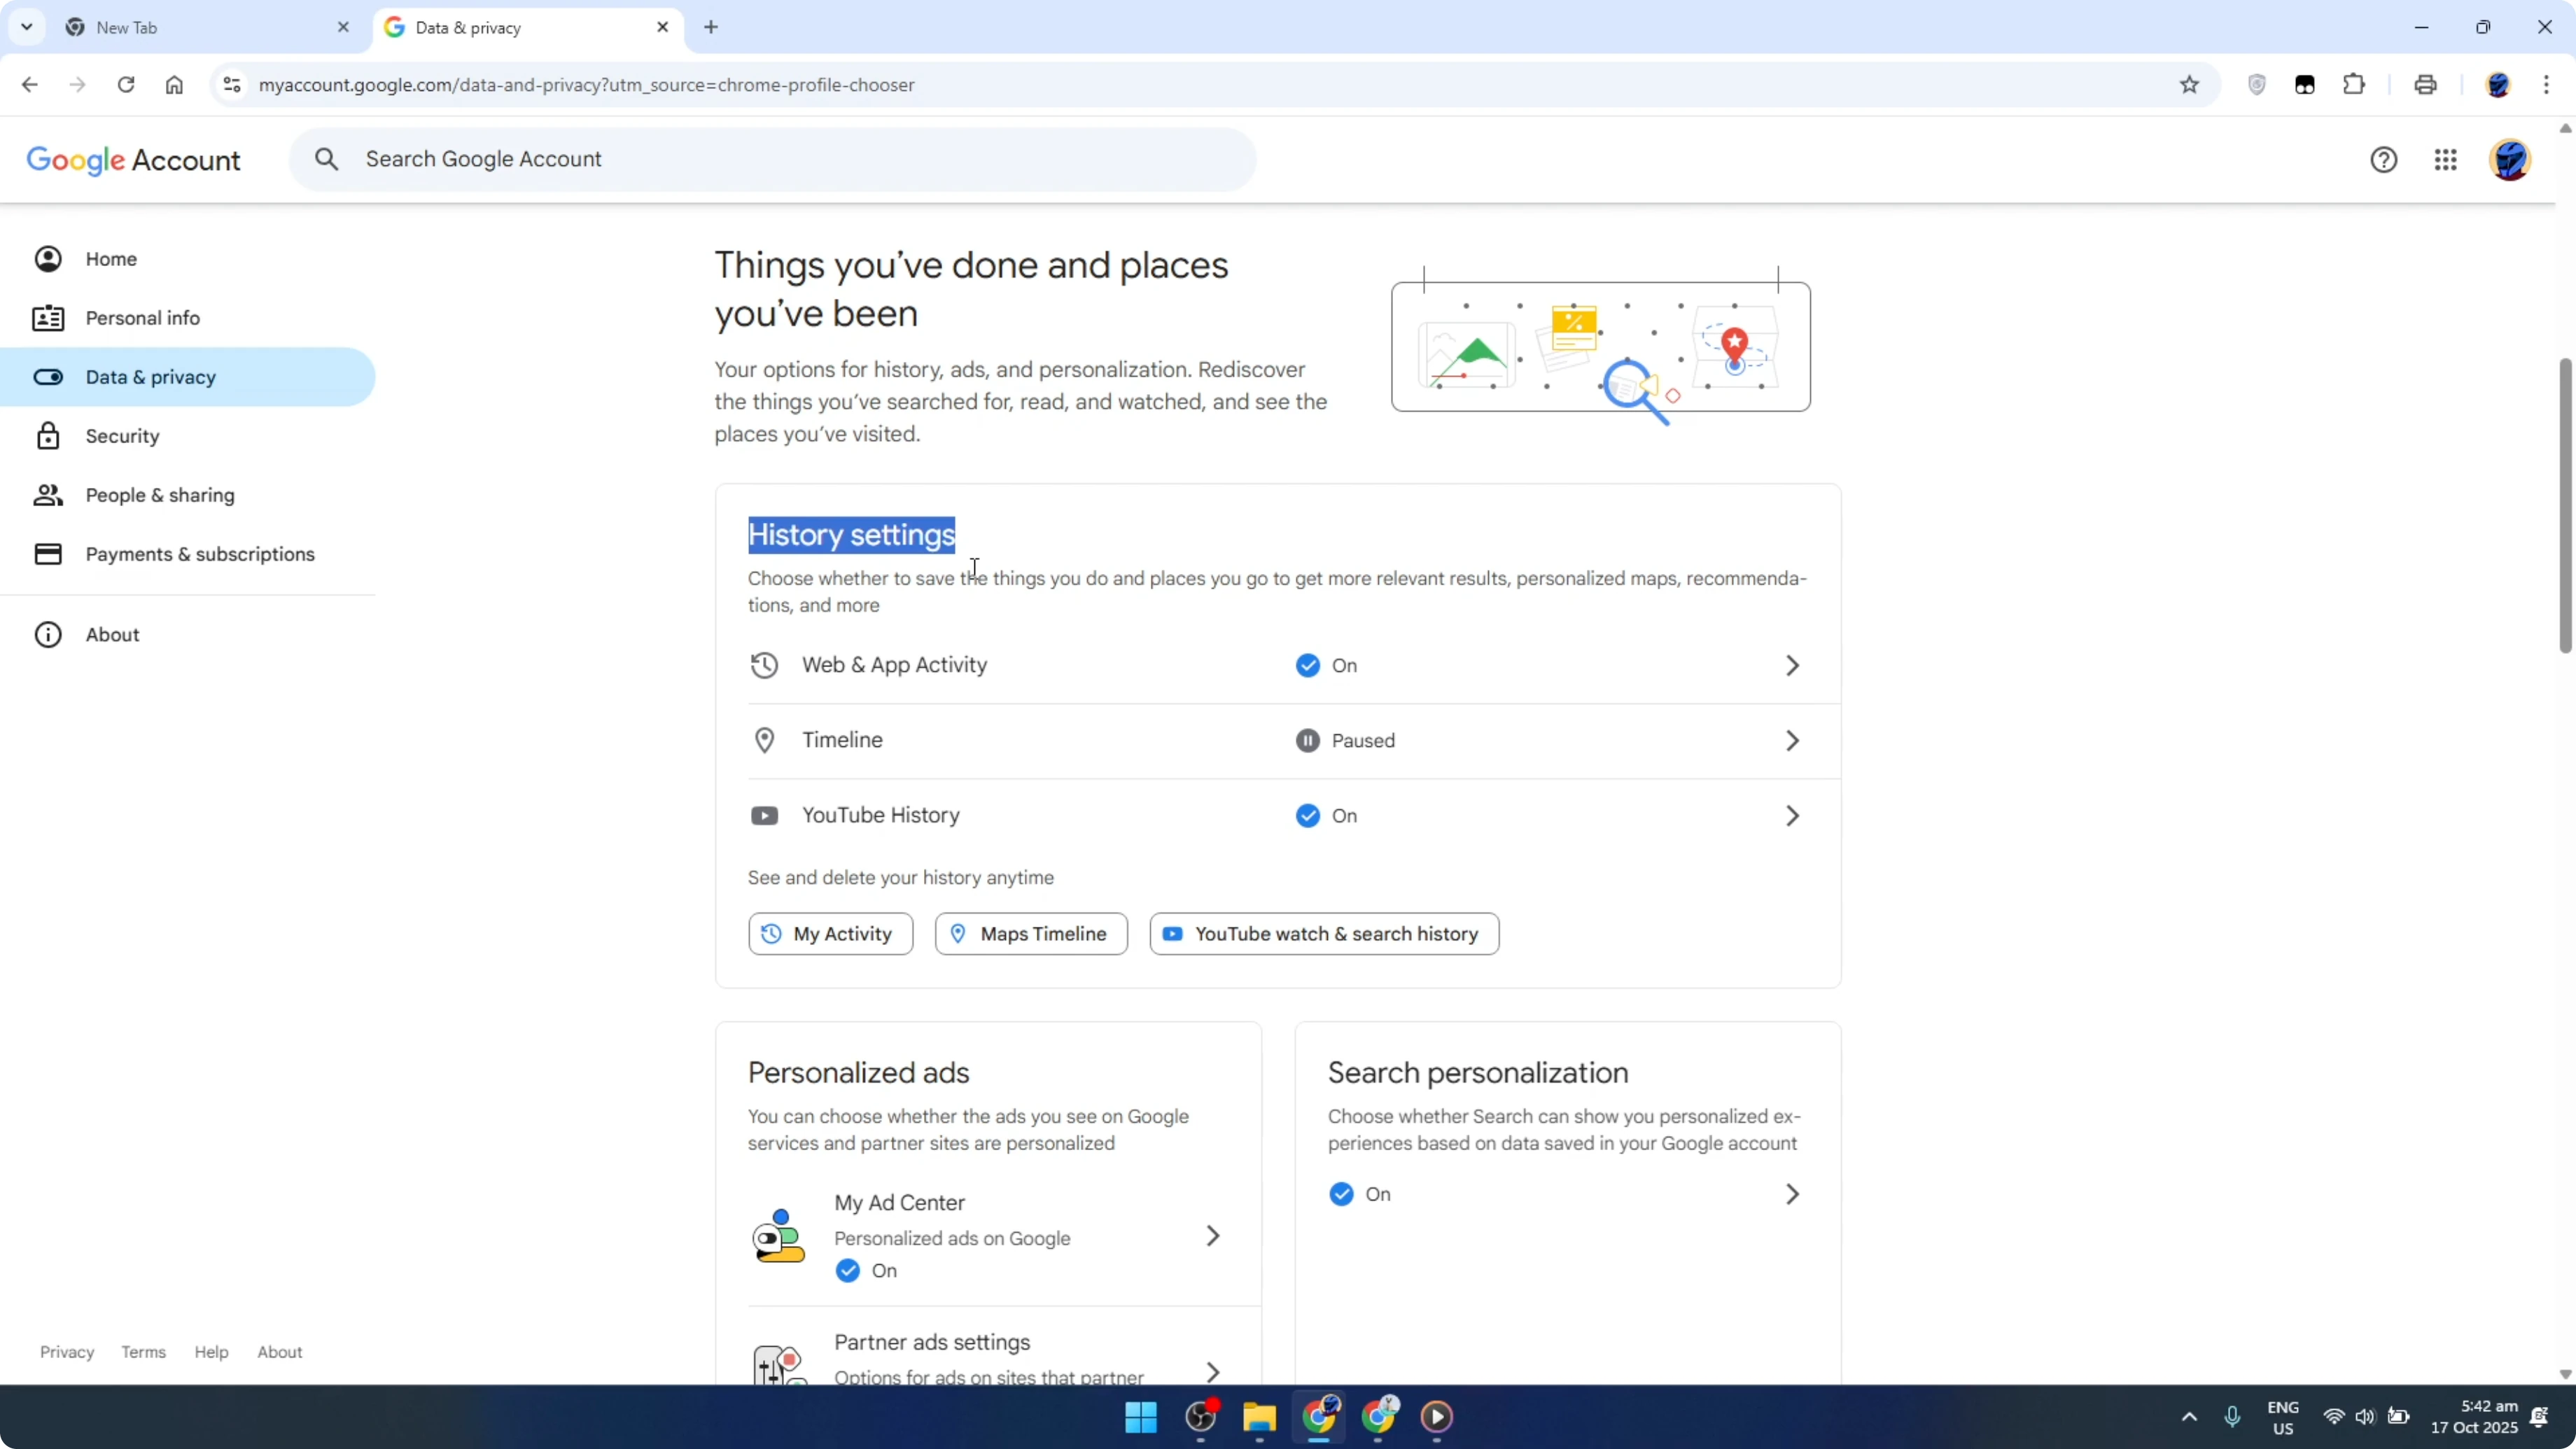This screenshot has height=1449, width=2576.
Task: Click the On status under Search personalization
Action: click(1341, 1194)
